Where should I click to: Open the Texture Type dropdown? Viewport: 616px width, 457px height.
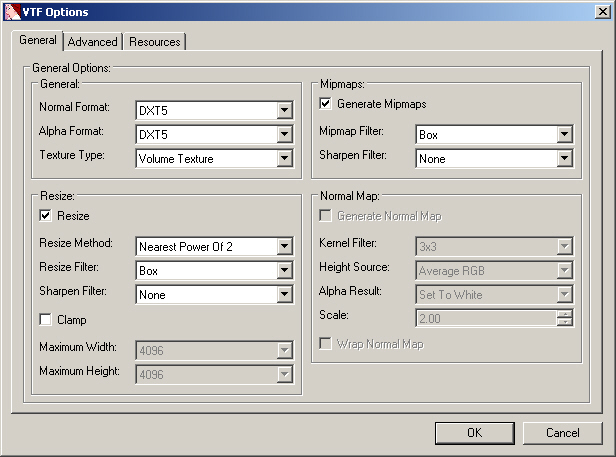point(284,158)
